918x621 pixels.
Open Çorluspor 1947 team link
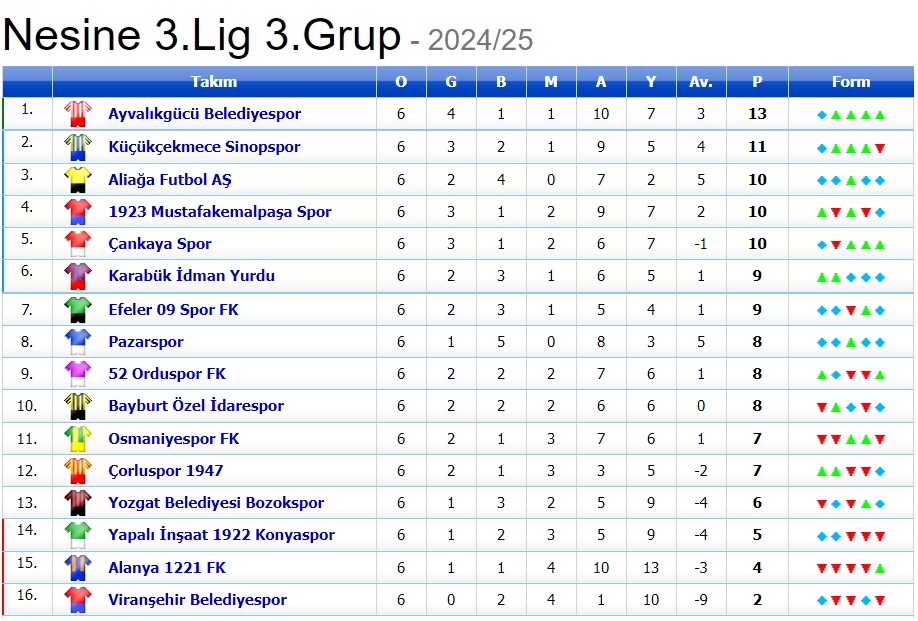click(x=165, y=471)
